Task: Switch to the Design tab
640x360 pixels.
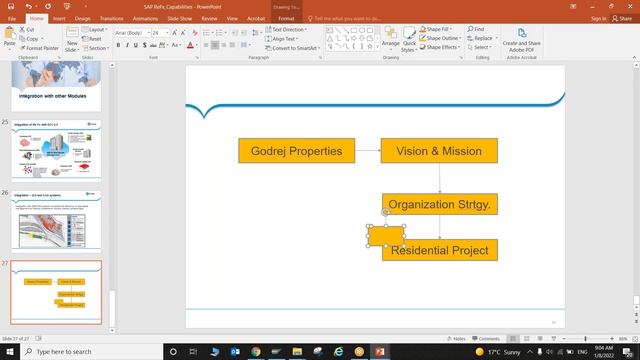Action: coord(82,18)
